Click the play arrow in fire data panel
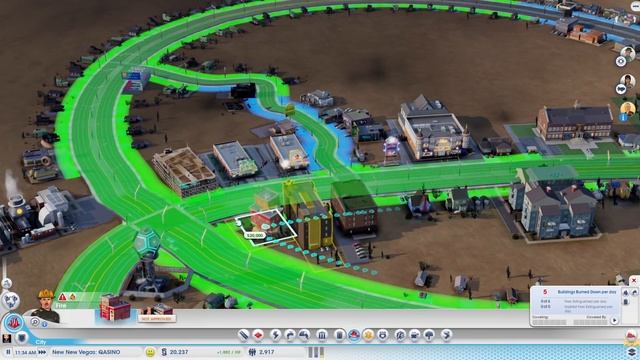The height and width of the screenshot is (360, 640). [614, 320]
